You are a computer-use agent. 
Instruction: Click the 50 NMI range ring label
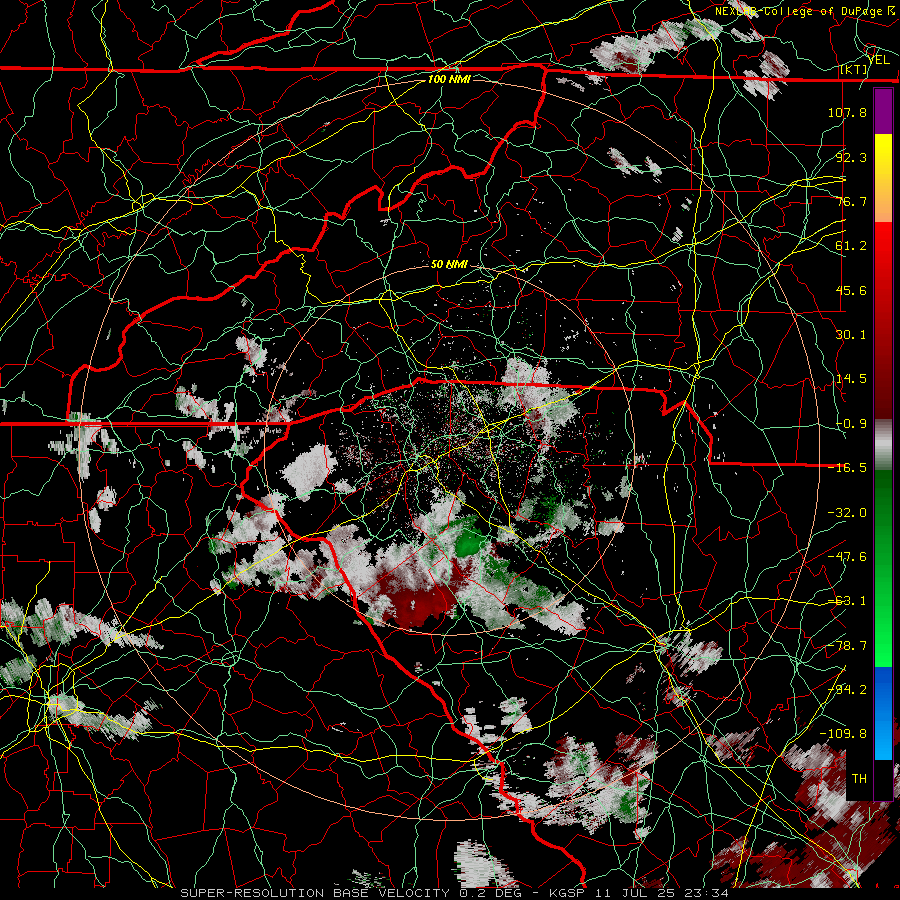click(449, 265)
